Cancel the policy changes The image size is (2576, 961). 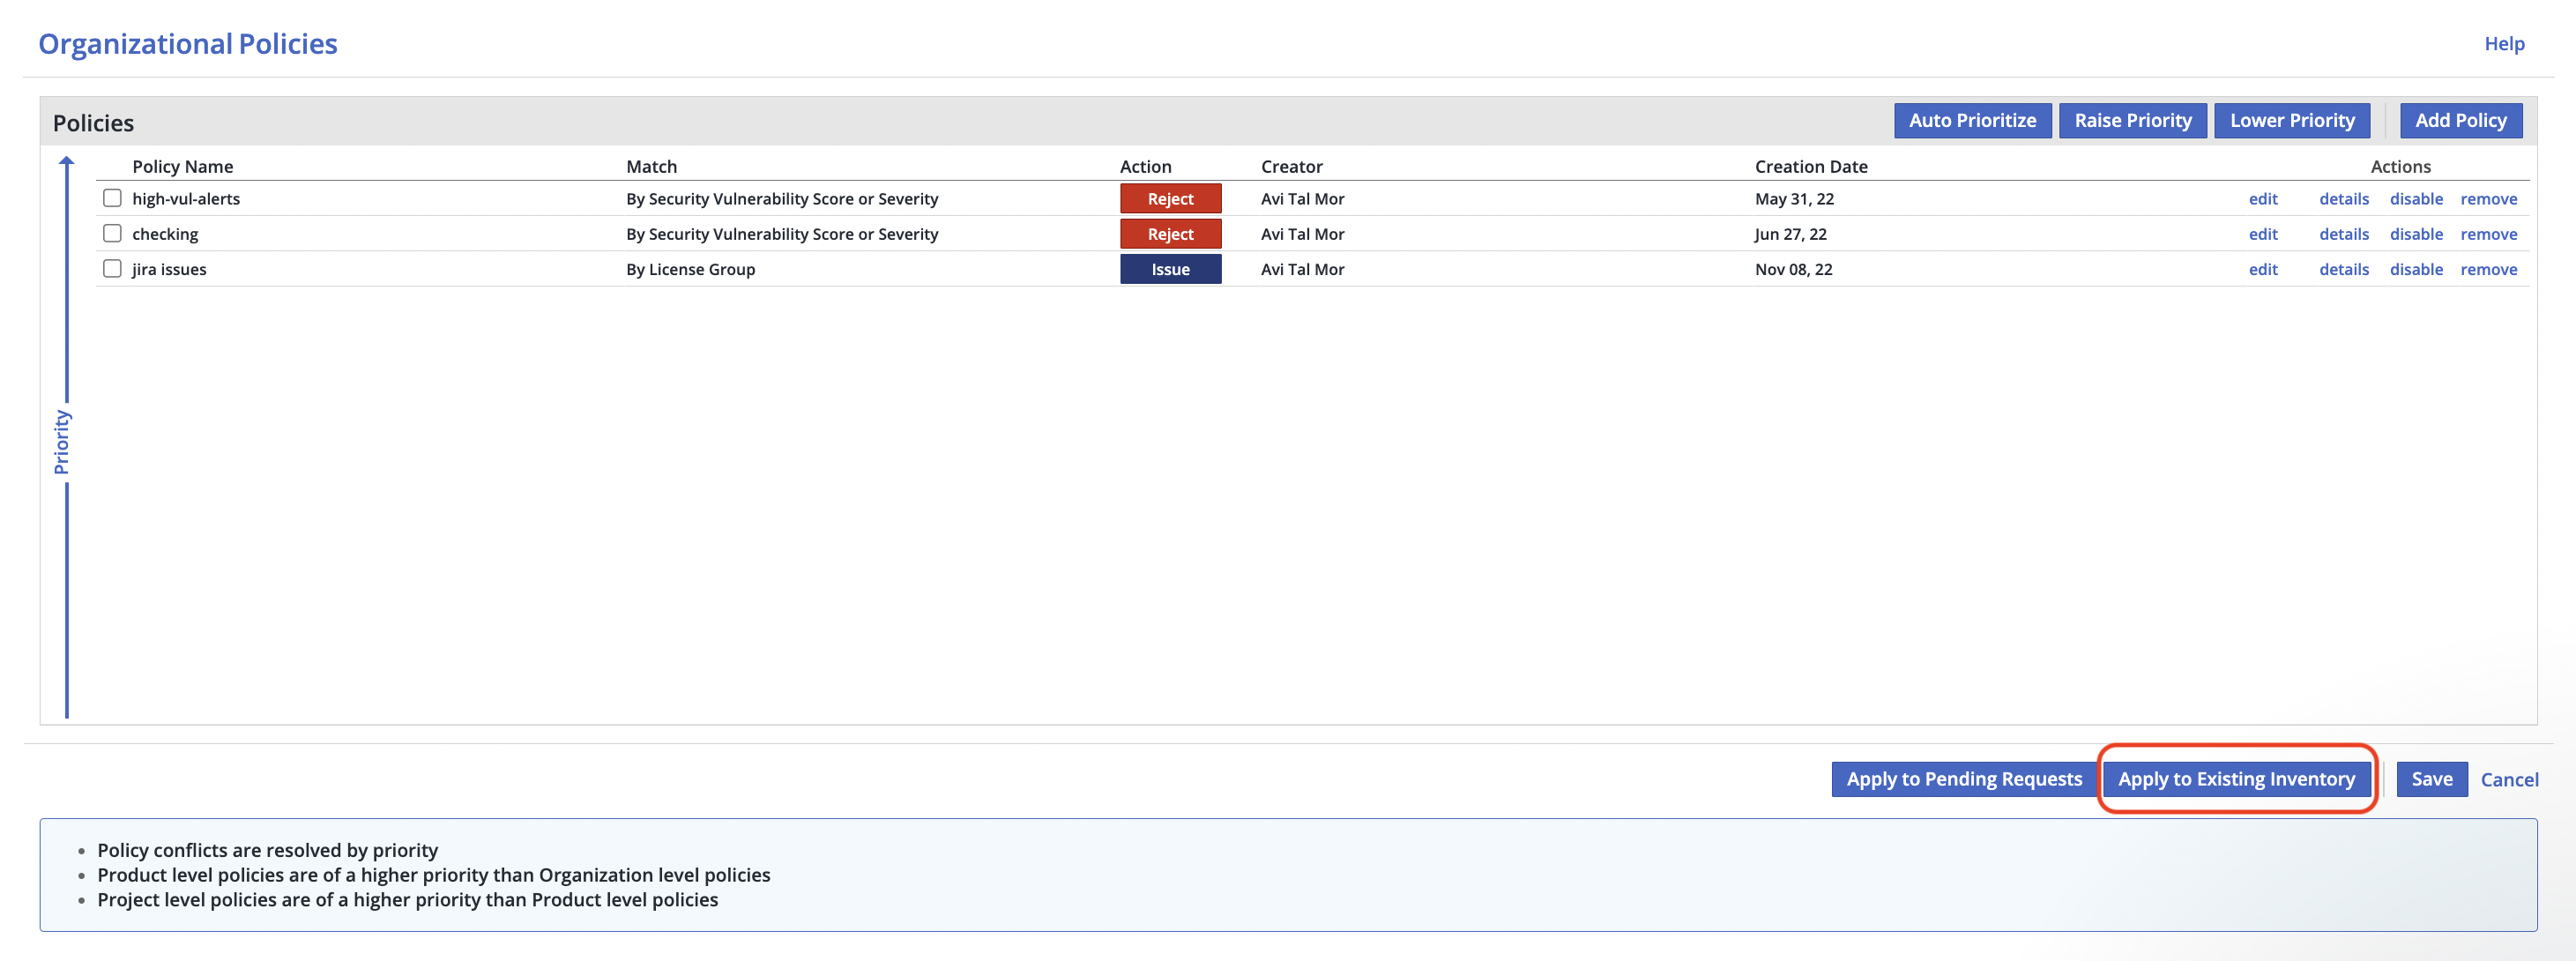pyautogui.click(x=2508, y=780)
